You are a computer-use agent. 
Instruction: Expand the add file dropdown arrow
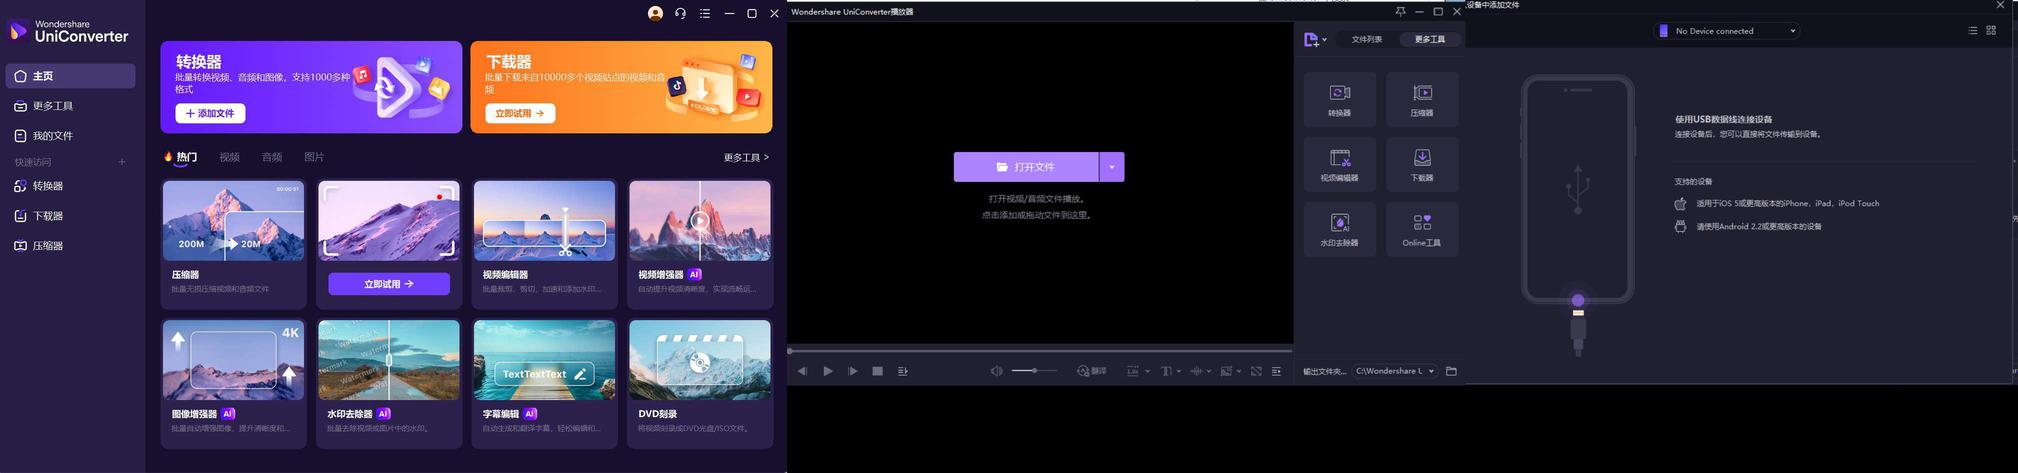click(x=1324, y=41)
